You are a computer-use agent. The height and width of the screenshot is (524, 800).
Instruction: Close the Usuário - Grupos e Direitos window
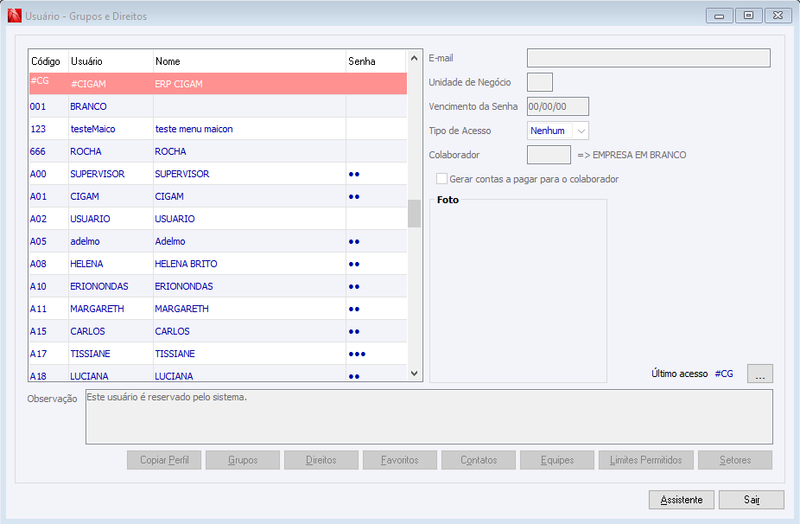click(x=778, y=16)
